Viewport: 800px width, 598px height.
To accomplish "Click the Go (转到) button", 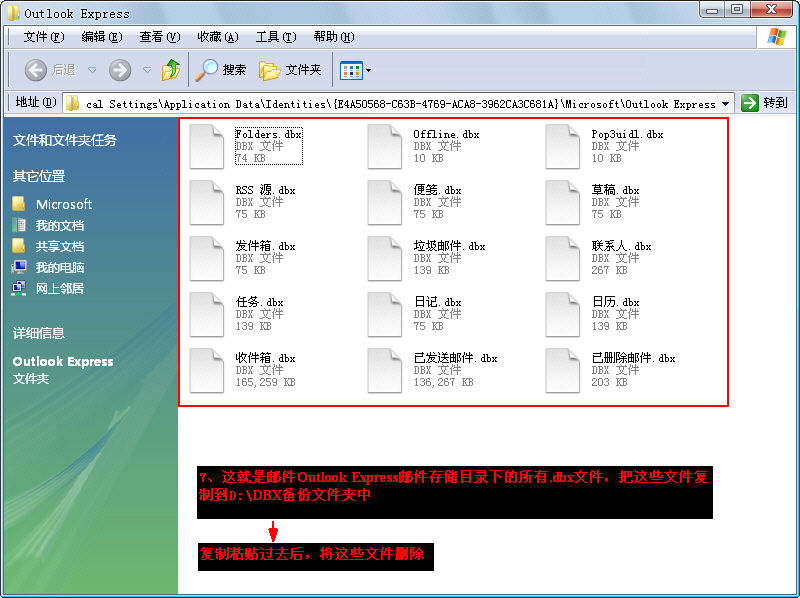I will point(764,103).
